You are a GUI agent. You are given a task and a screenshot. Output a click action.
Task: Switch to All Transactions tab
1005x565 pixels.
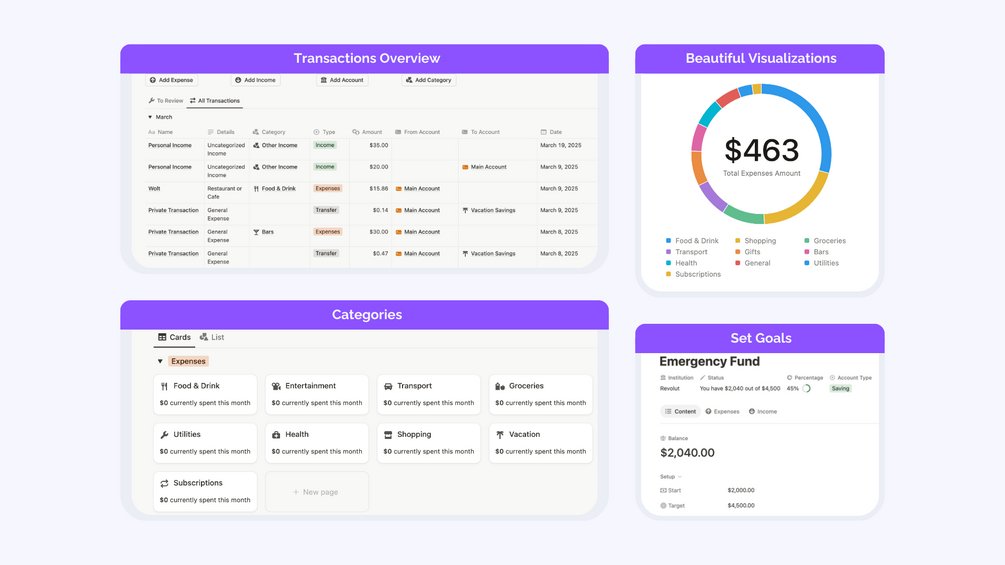click(215, 101)
